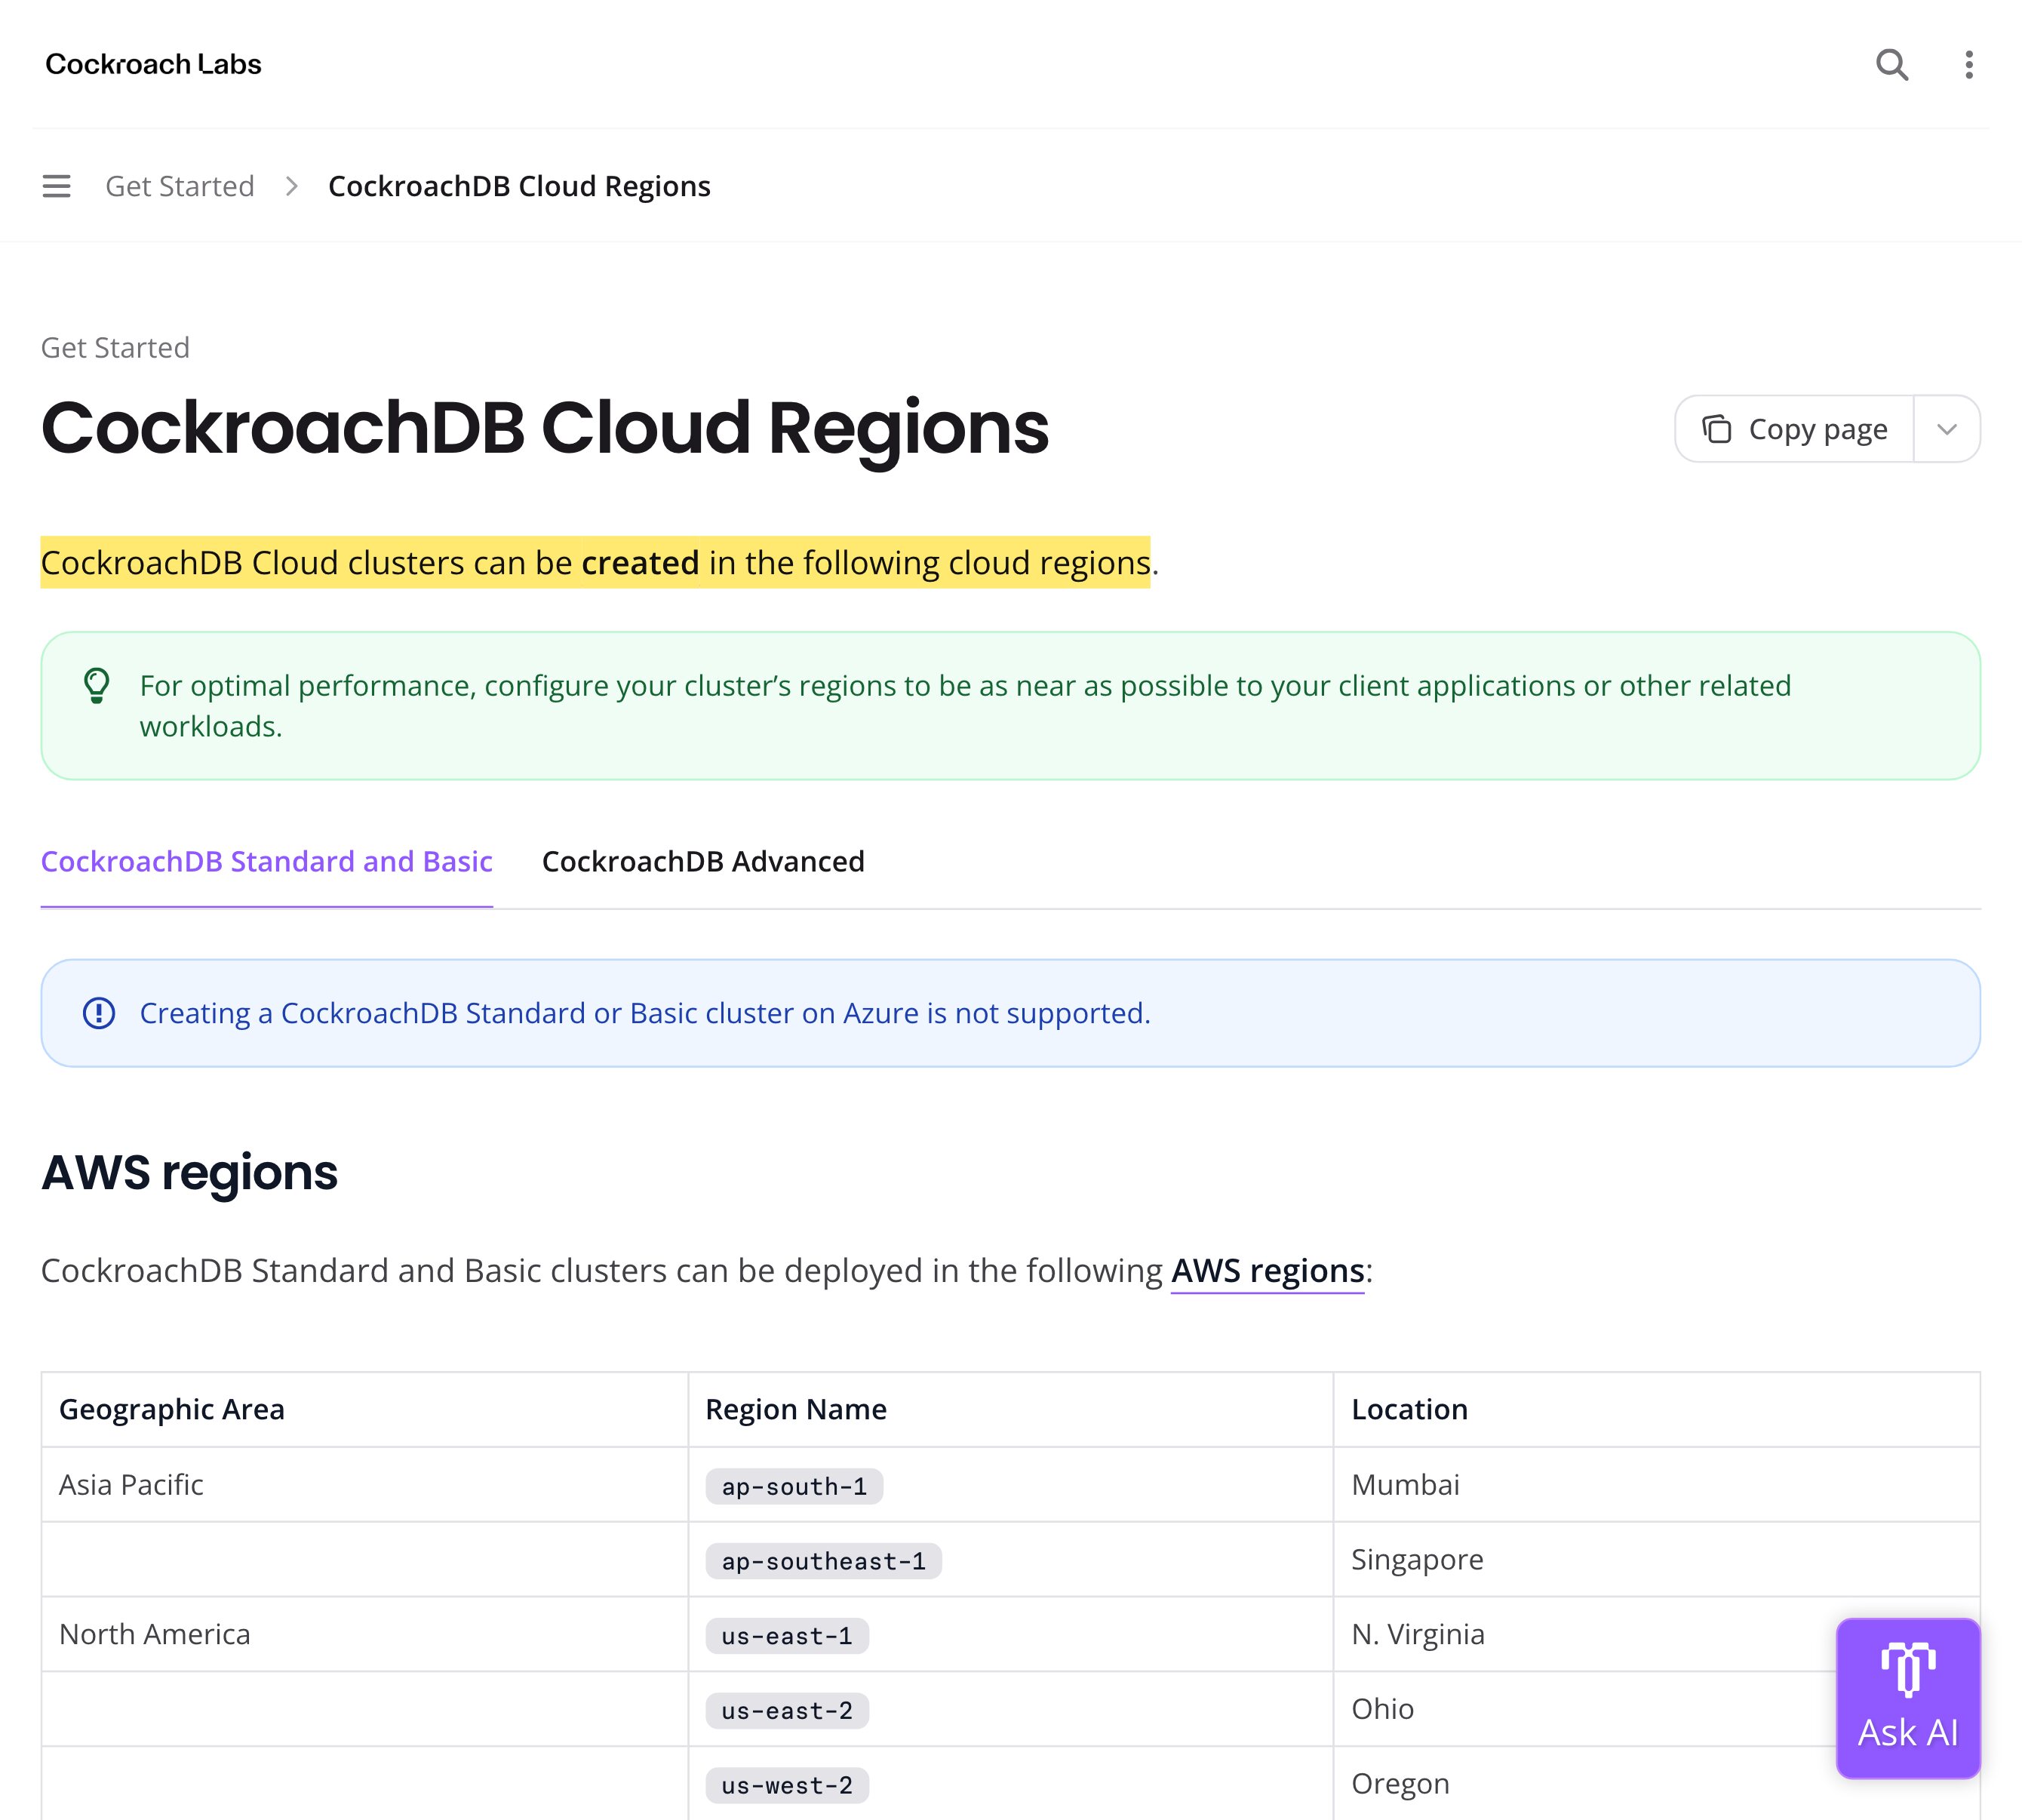Open the three-dot more options menu
Screen dimensions: 2022x1820
click(x=1968, y=65)
